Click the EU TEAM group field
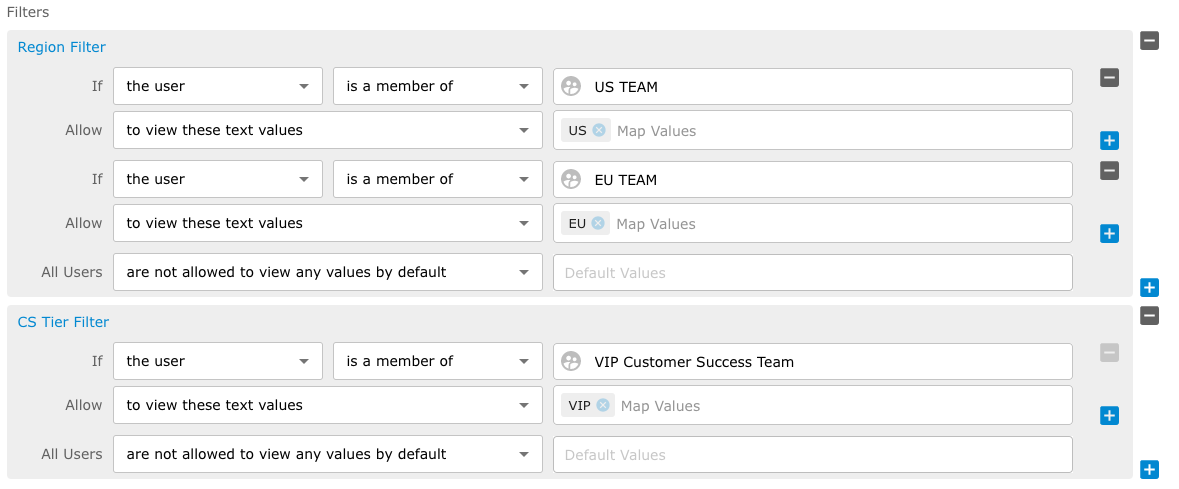Viewport: 1179px width, 489px height. pyautogui.click(x=813, y=180)
